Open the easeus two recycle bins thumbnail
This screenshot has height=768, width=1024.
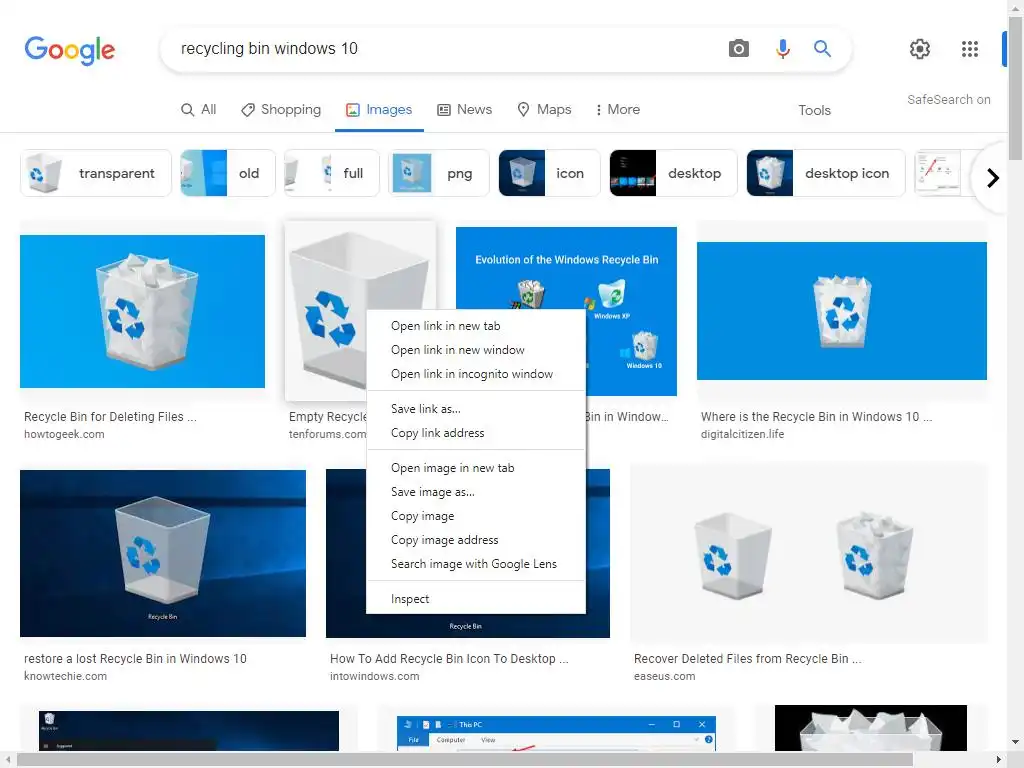coord(809,554)
